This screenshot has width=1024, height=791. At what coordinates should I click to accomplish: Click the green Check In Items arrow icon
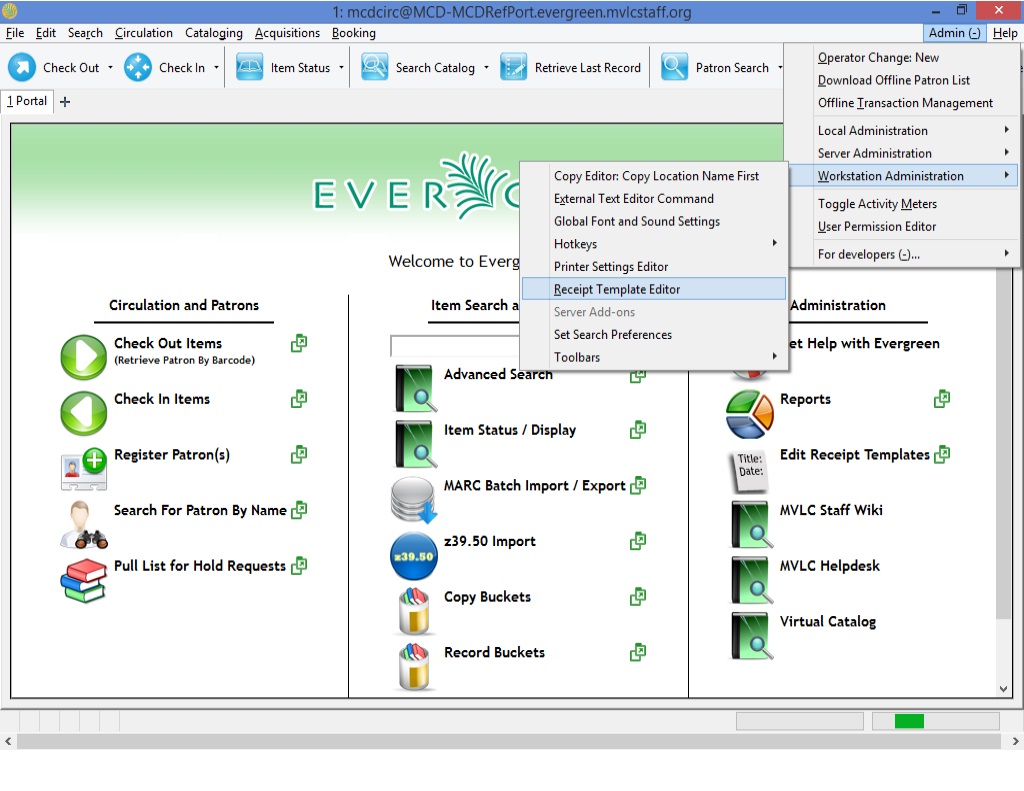84,413
